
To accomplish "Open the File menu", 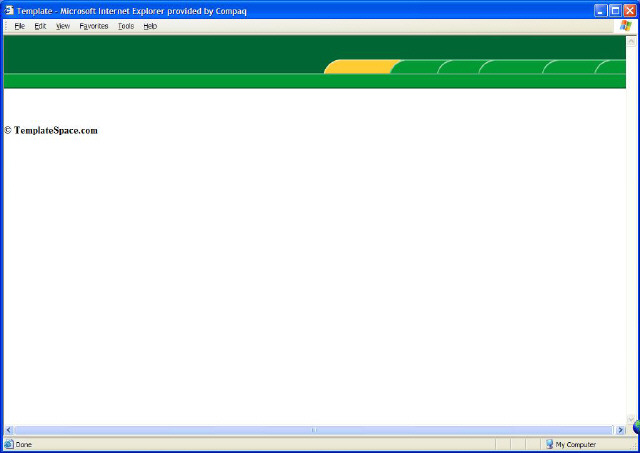I will pyautogui.click(x=19, y=26).
